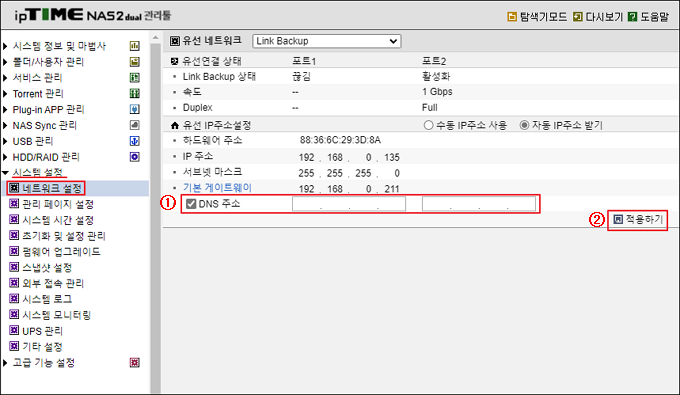Expand 서비스 관리 menu arrow
Screen dimensions: 680x395
point(5,78)
